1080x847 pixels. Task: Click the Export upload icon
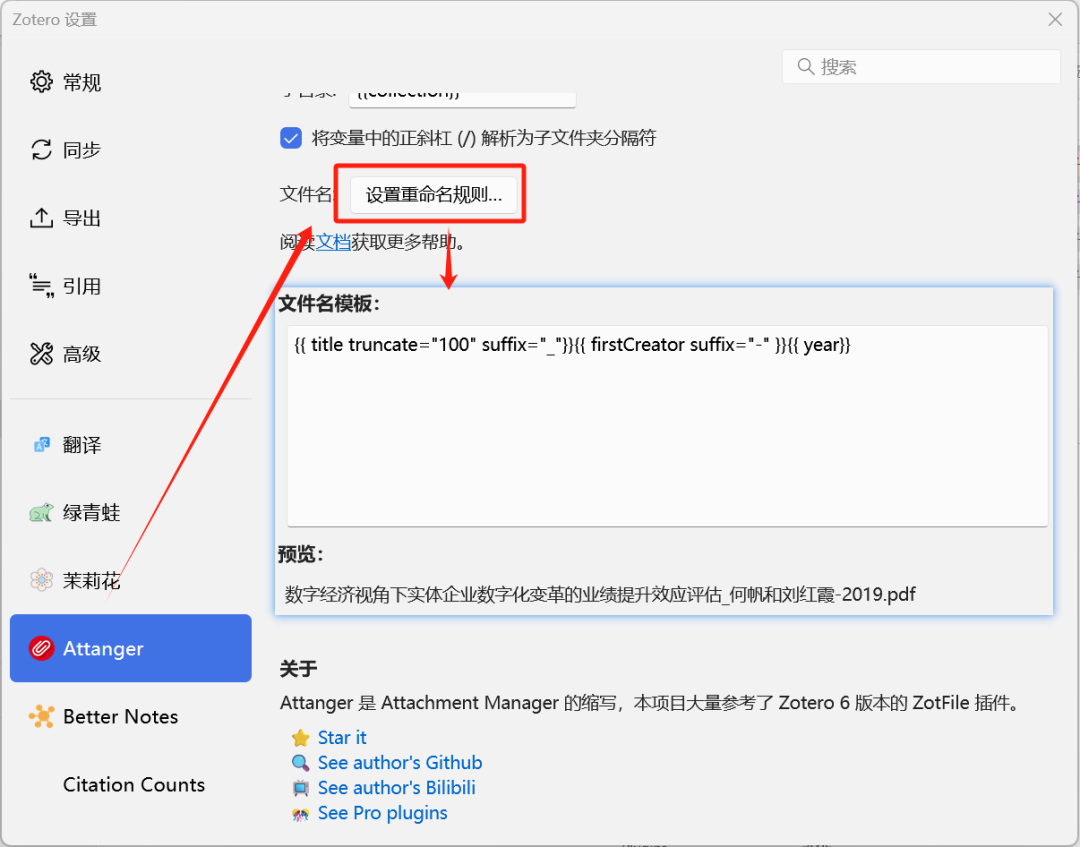(x=41, y=218)
